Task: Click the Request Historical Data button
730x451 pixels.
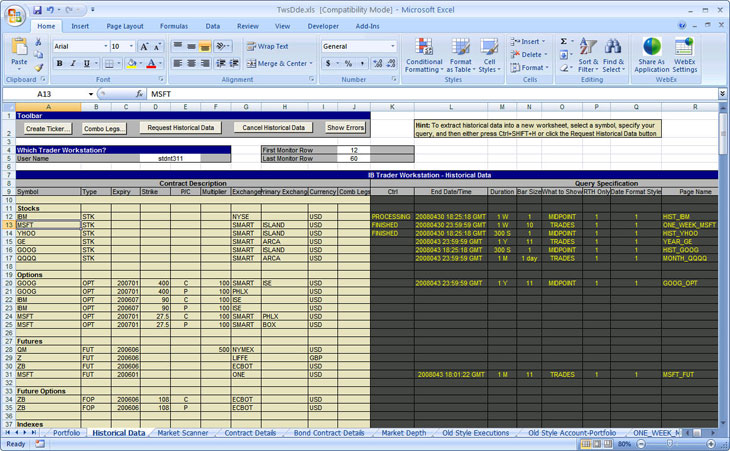Action: click(x=181, y=128)
